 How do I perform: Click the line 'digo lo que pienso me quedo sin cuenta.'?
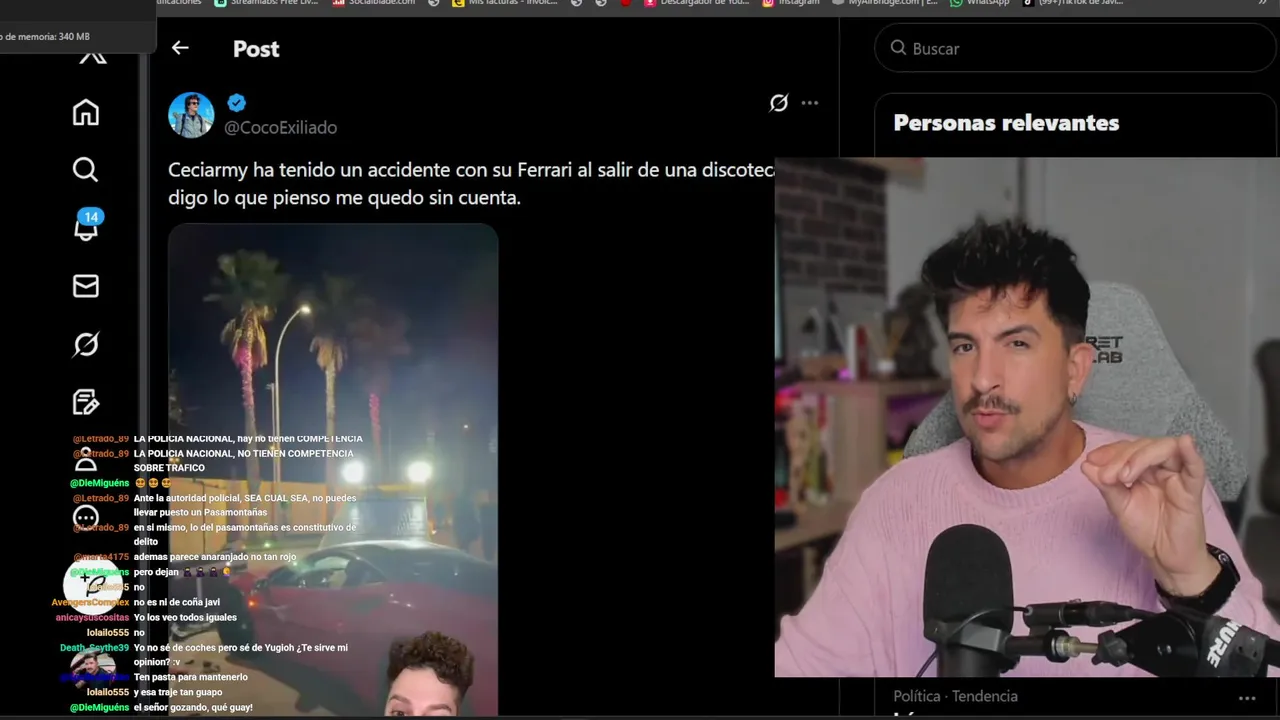pos(344,198)
